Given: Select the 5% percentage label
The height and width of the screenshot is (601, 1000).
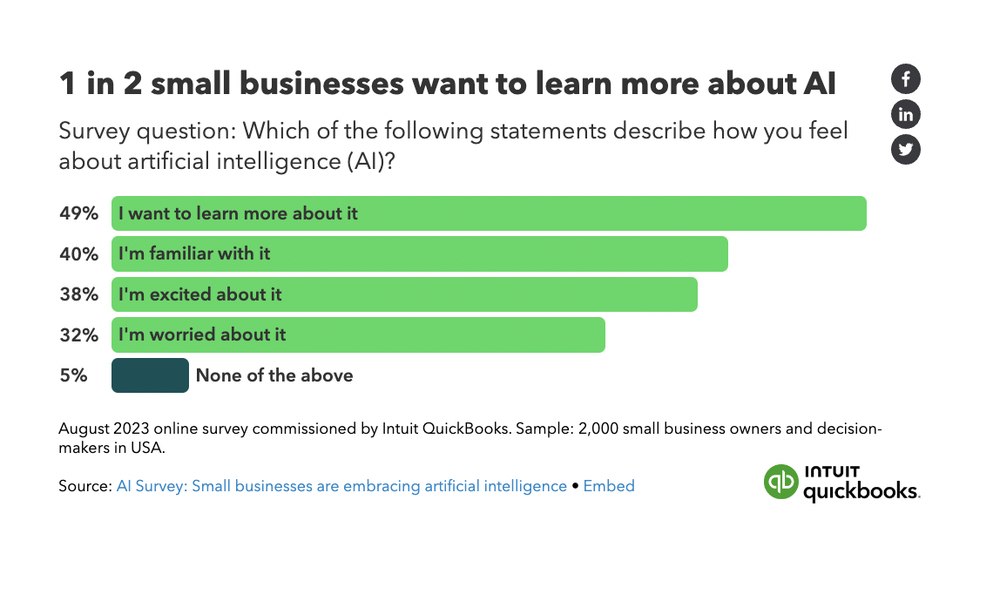Looking at the screenshot, I should pos(75,375).
